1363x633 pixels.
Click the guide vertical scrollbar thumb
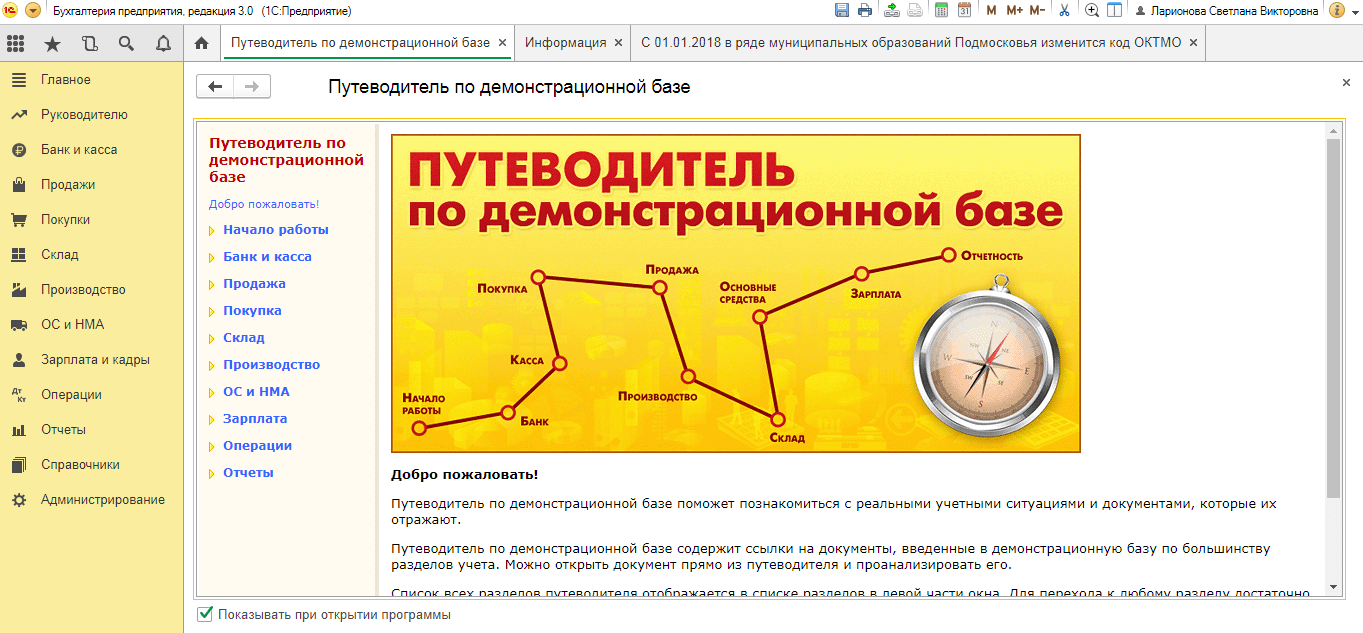click(1332, 318)
